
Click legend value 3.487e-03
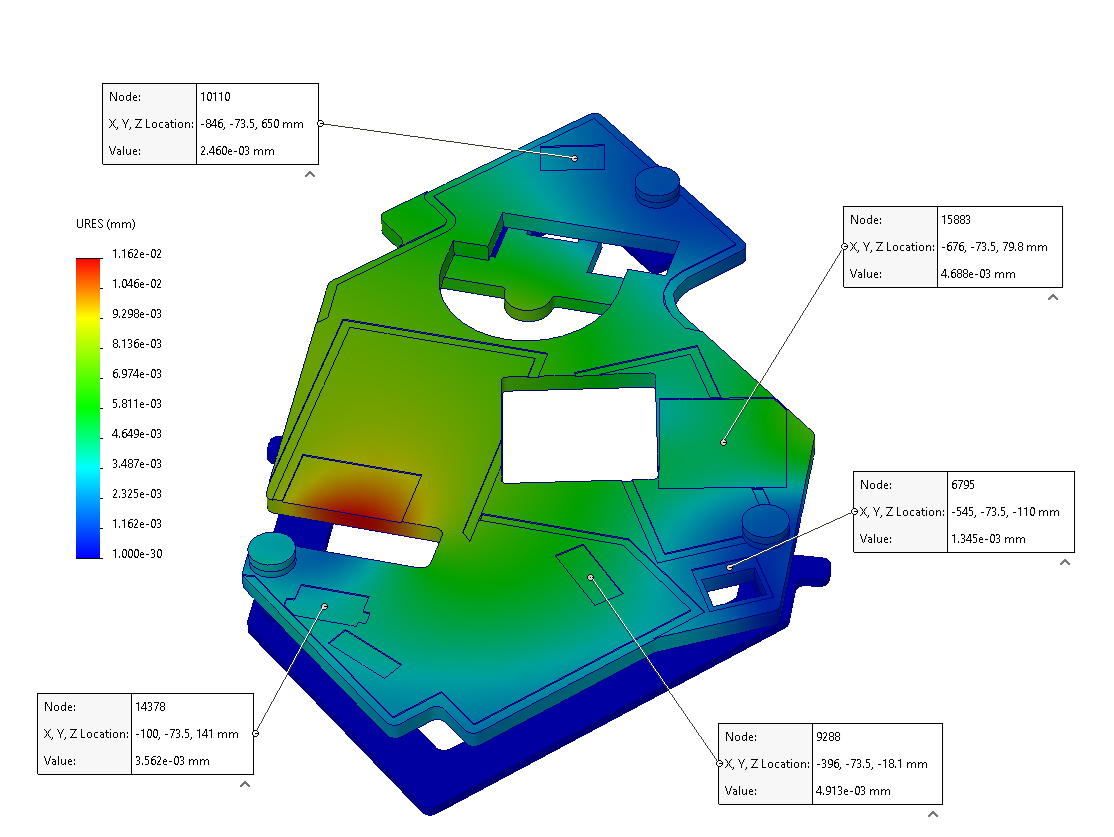(136, 463)
